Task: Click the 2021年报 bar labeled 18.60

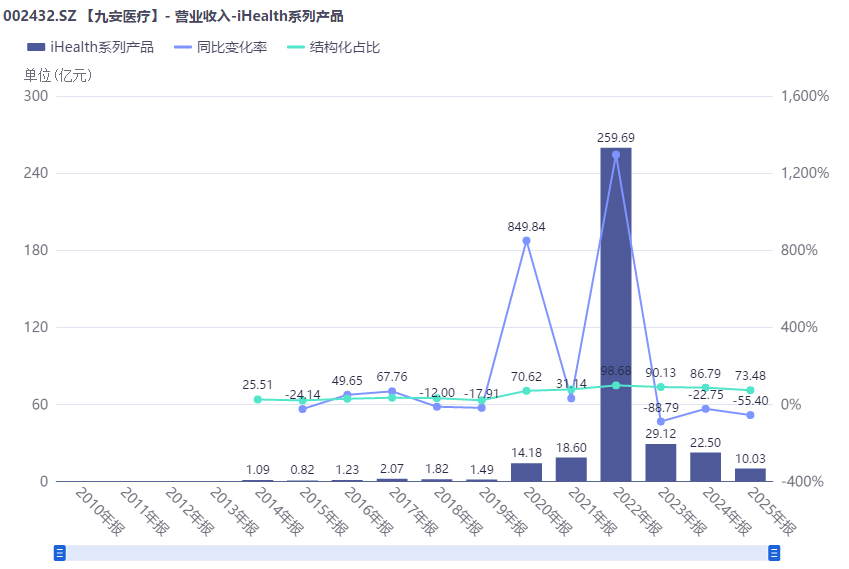Action: (571, 469)
